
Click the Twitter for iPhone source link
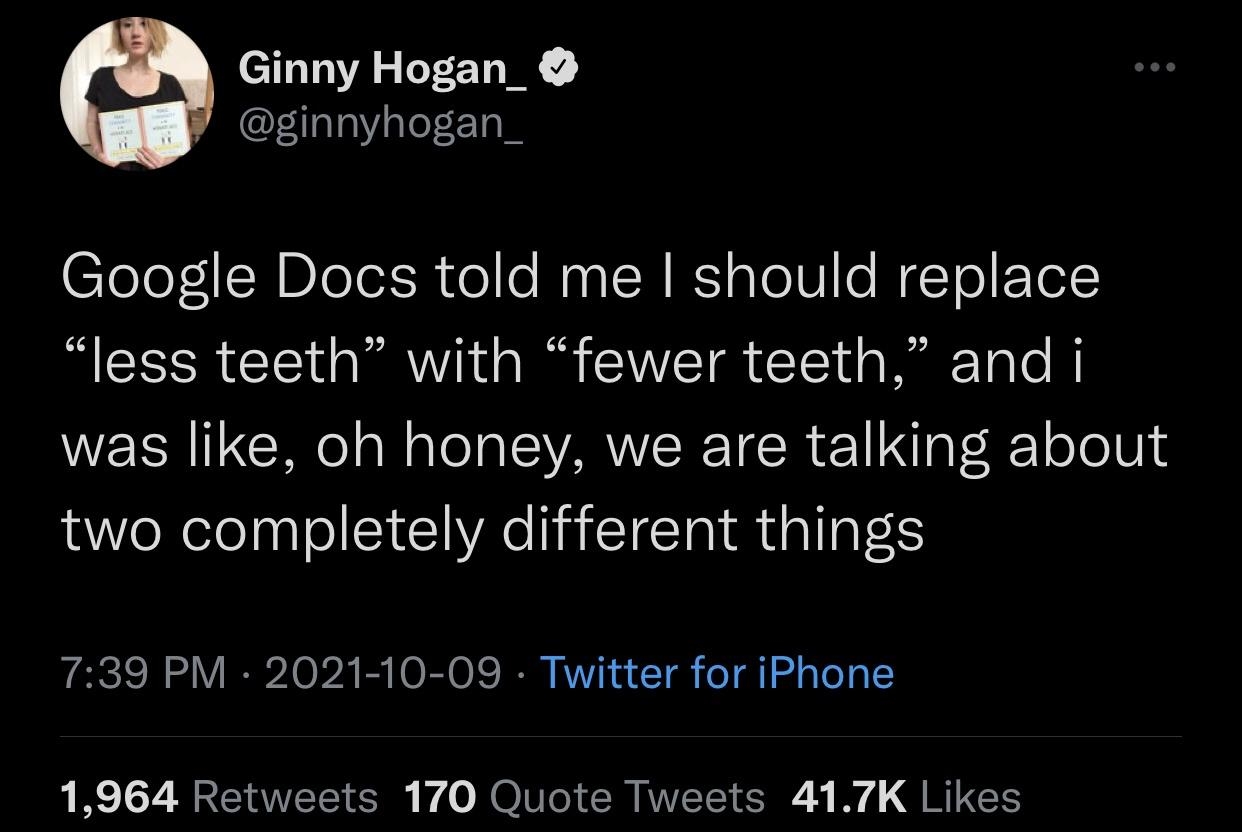click(716, 673)
